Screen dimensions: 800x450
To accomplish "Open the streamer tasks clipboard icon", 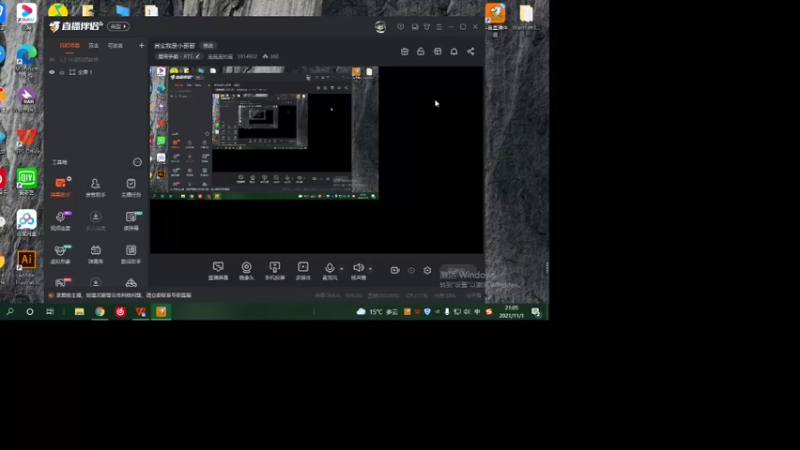I will point(131,187).
